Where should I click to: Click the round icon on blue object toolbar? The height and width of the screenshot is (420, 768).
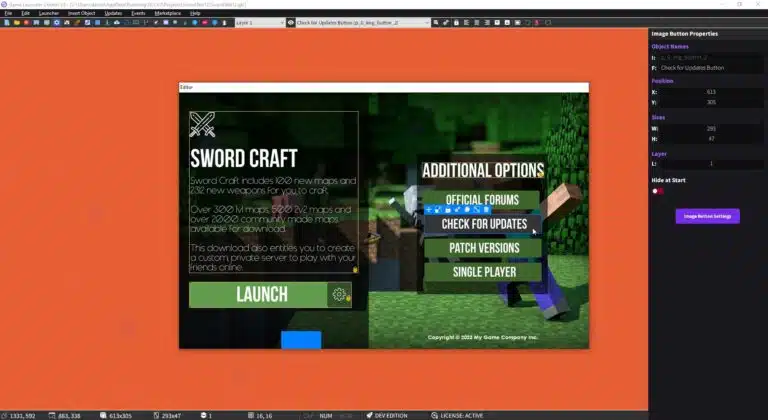(467, 210)
